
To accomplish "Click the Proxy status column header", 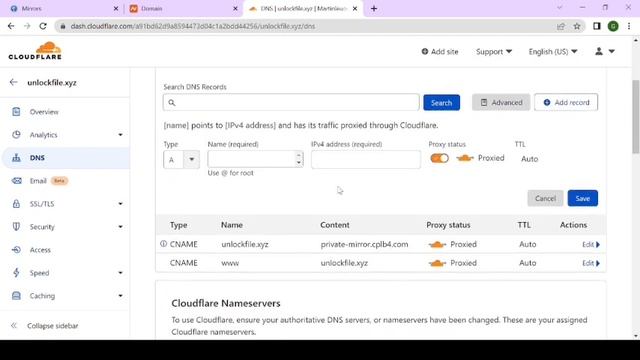I will tap(448, 225).
